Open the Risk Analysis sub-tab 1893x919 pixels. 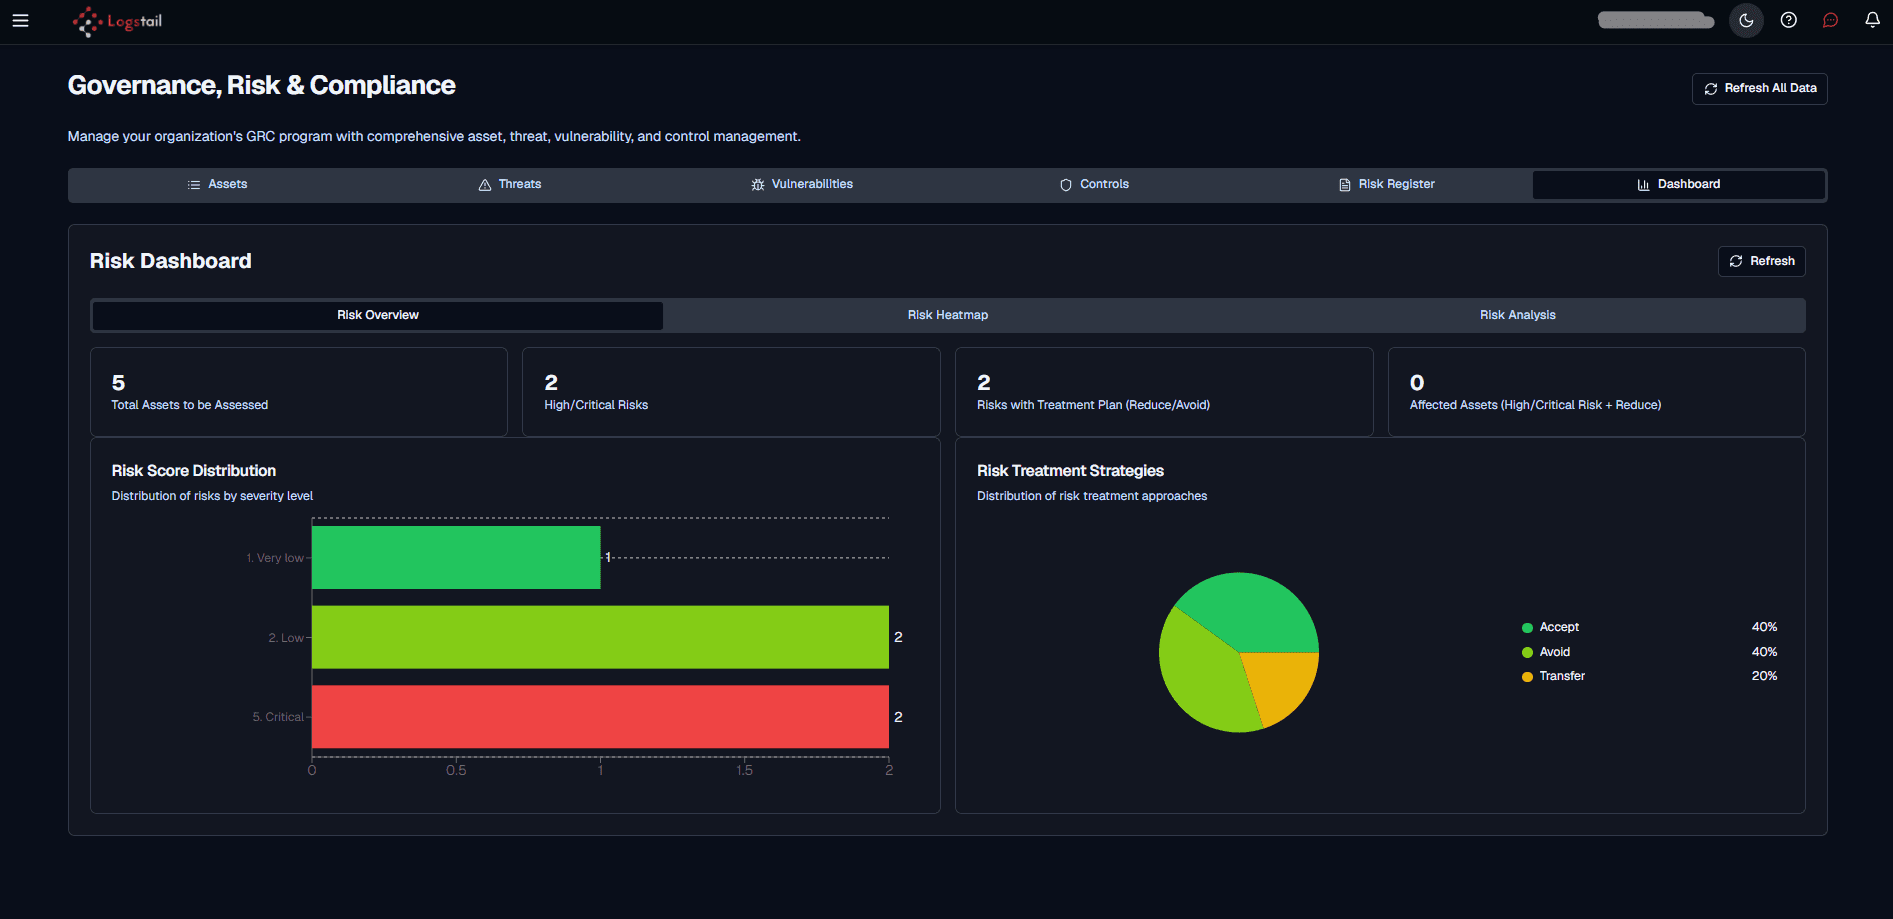[1518, 316]
